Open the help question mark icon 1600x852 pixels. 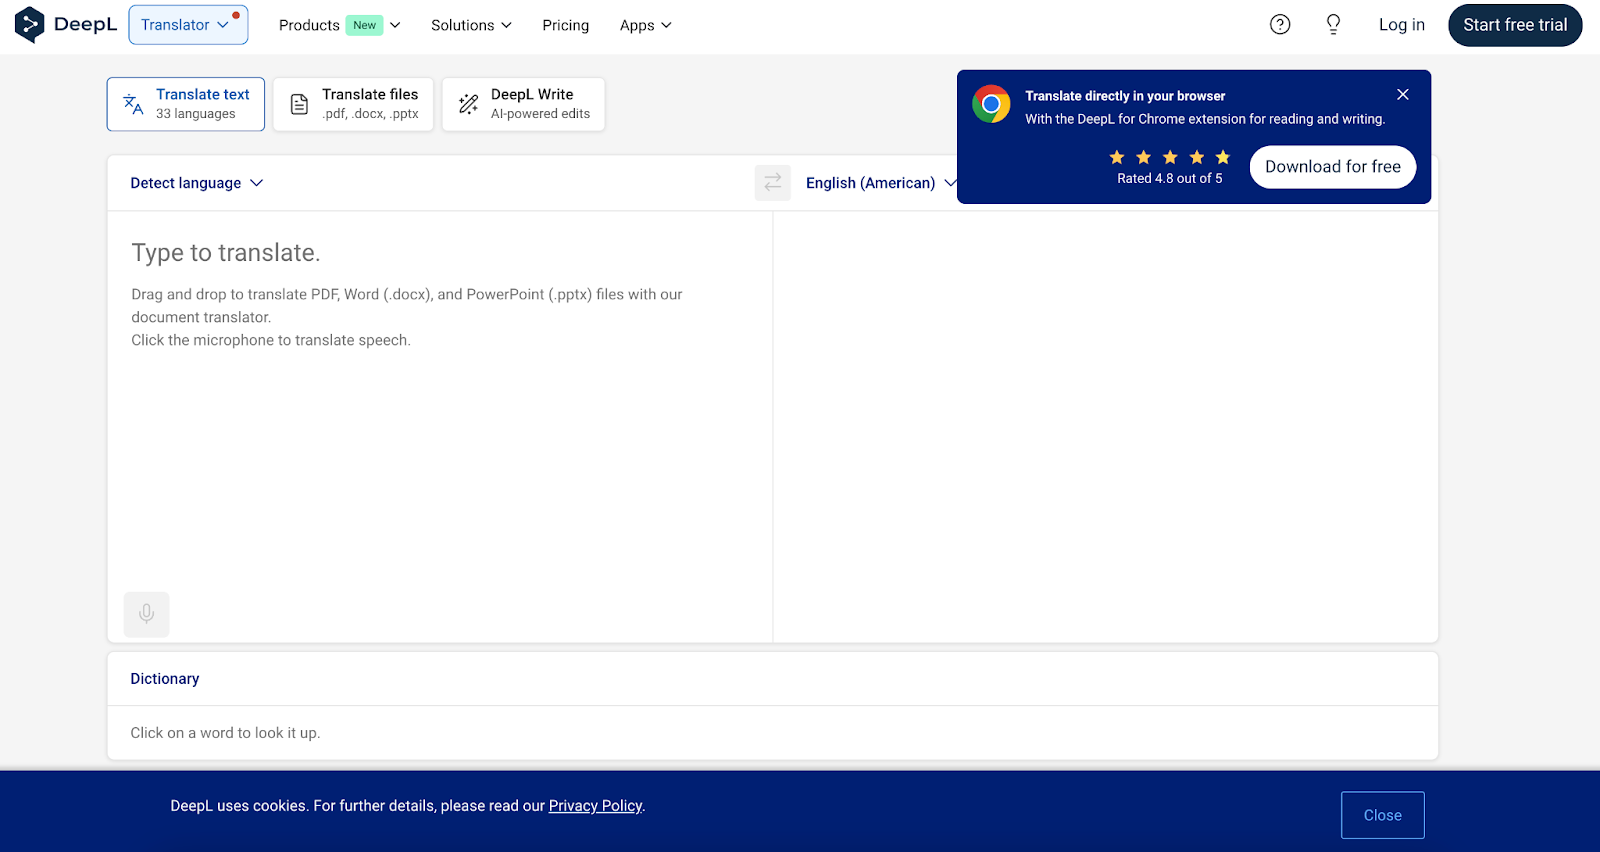1280,25
